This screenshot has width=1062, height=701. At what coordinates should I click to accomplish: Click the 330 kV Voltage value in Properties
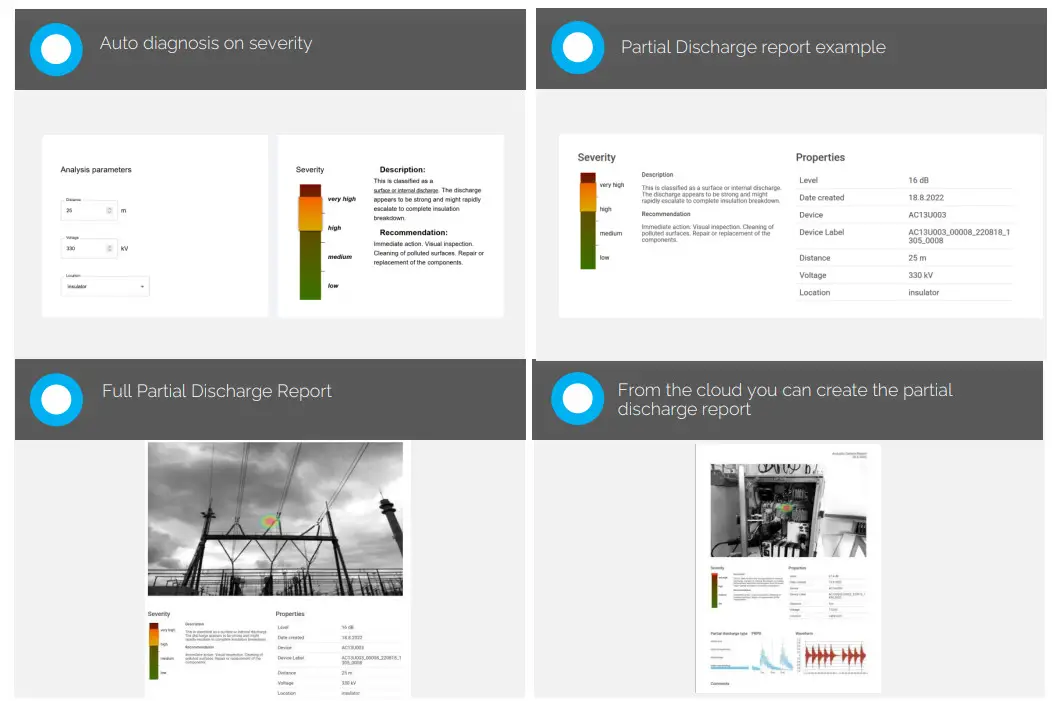(920, 275)
